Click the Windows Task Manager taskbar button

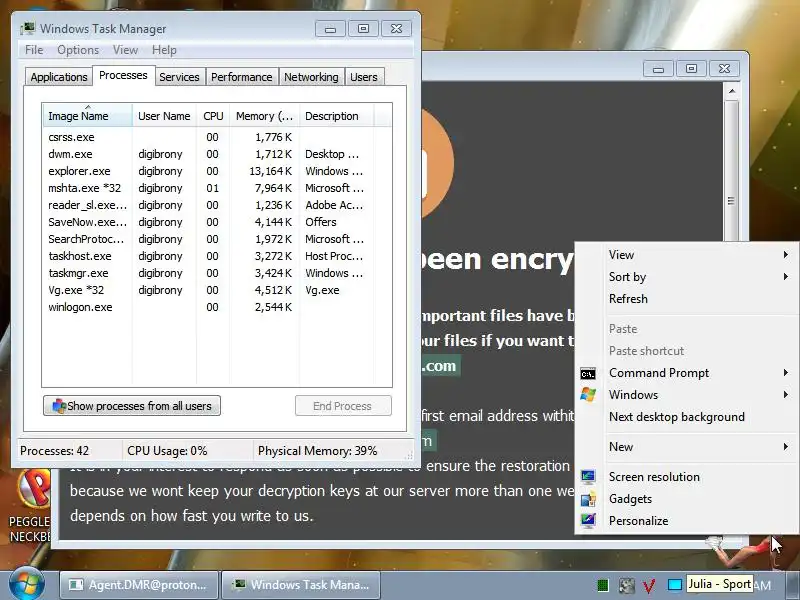(x=301, y=585)
